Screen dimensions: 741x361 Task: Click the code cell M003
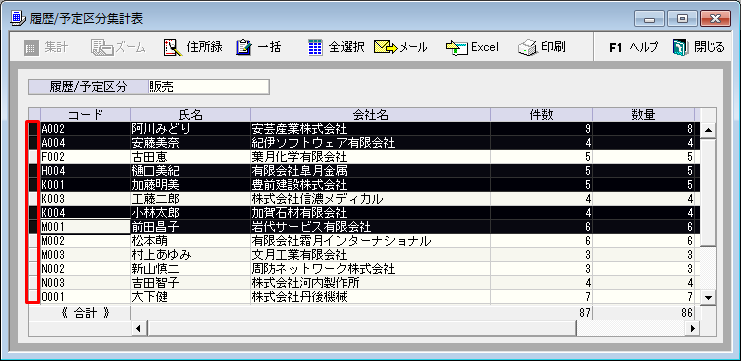tap(86, 255)
